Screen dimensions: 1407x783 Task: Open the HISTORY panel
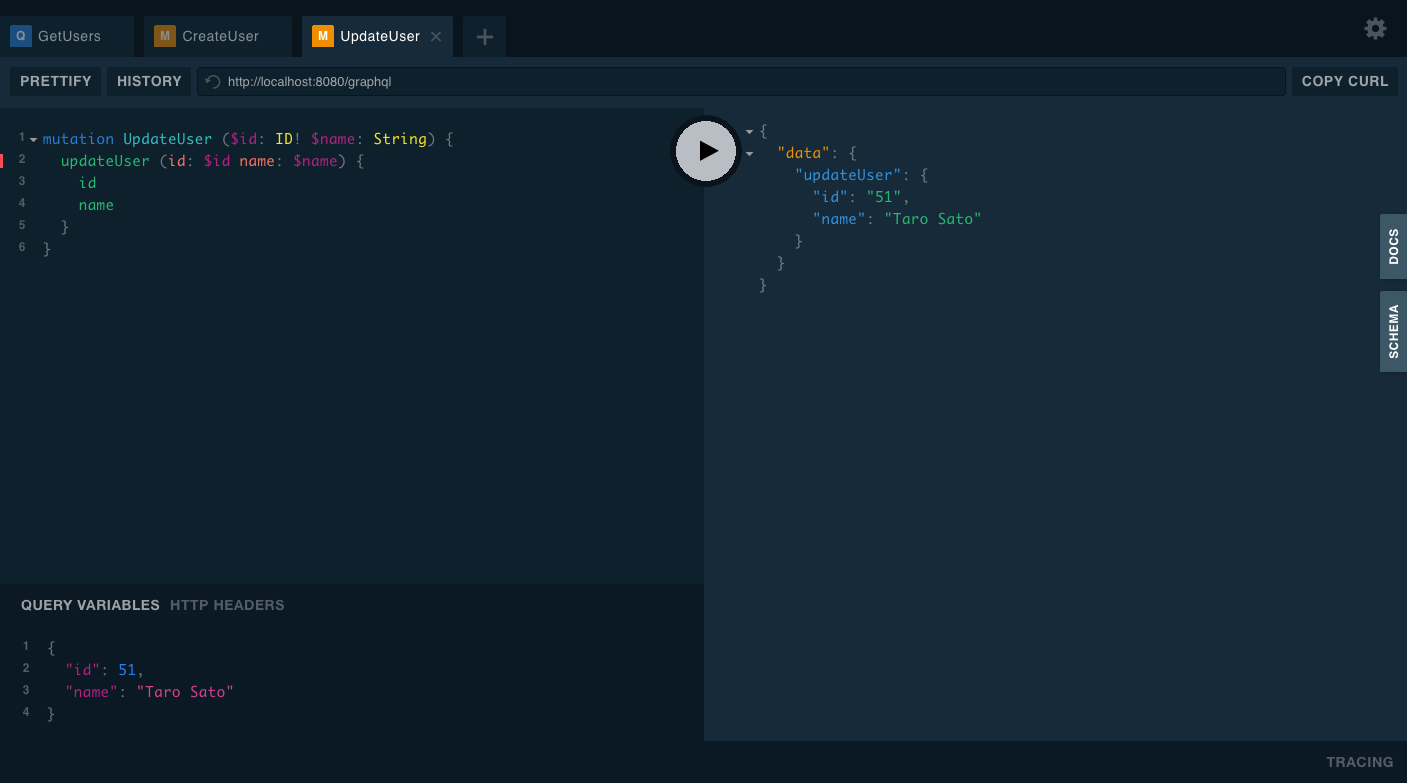[148, 81]
